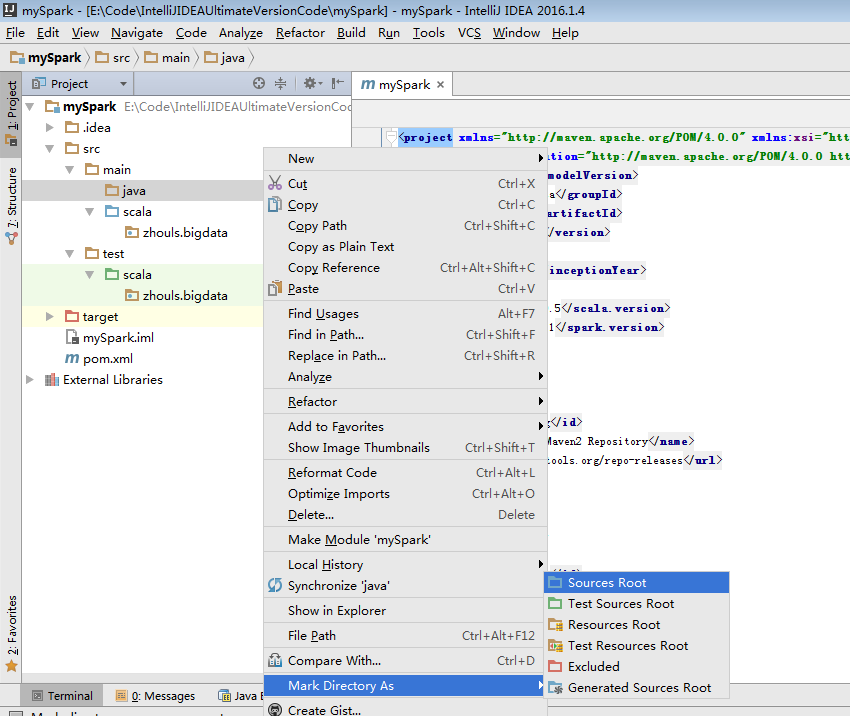The image size is (850, 716).
Task: Open the Refactor menu in menu bar
Action: 300,33
